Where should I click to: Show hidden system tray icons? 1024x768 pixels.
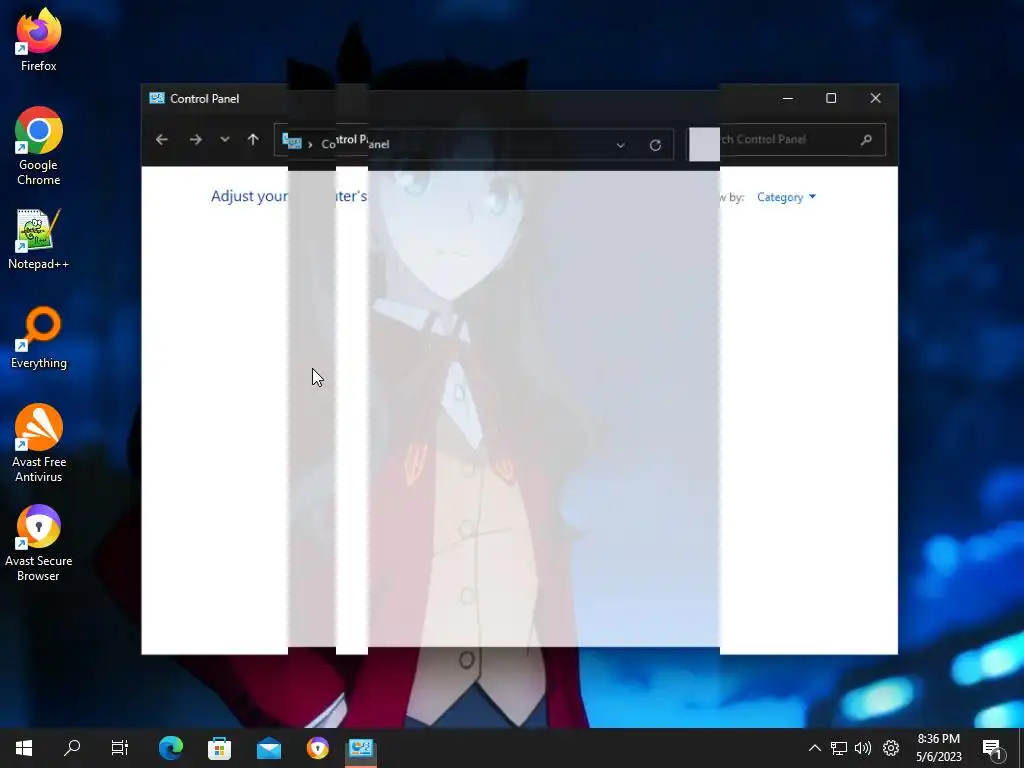(814, 748)
